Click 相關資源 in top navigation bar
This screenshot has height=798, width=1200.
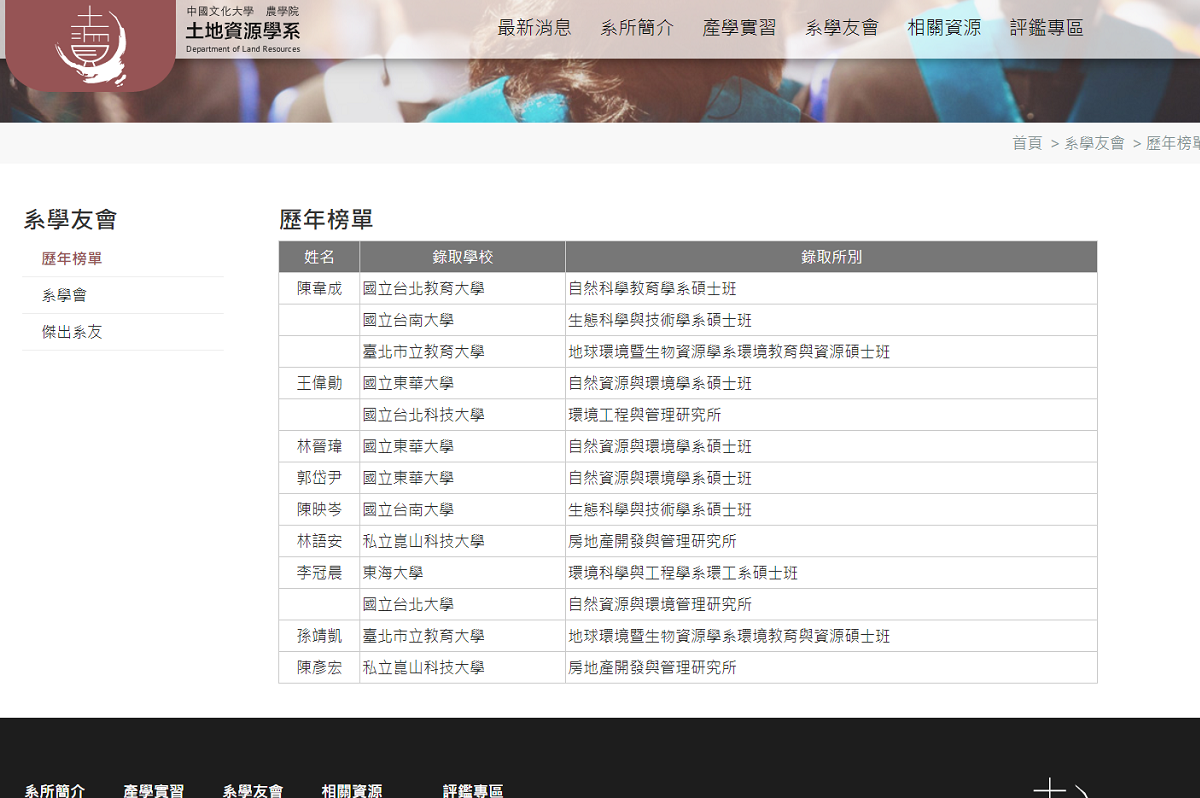(x=944, y=28)
